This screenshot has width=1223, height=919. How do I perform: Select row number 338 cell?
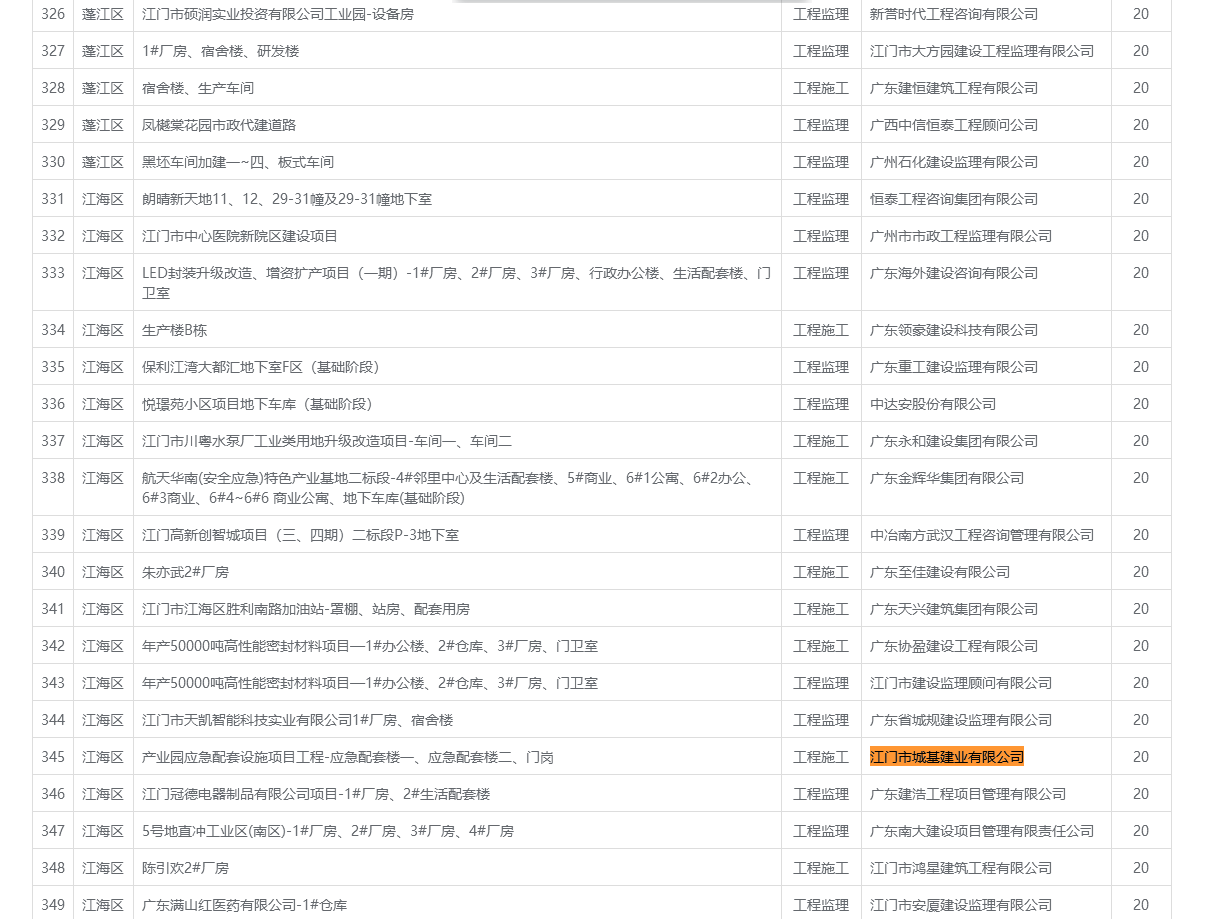53,487
